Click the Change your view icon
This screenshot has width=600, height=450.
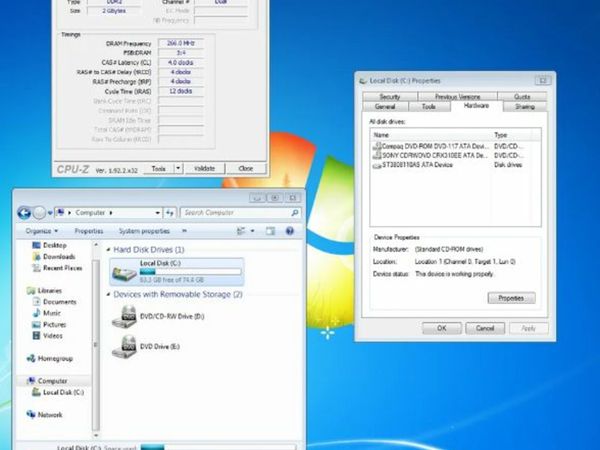click(x=241, y=231)
